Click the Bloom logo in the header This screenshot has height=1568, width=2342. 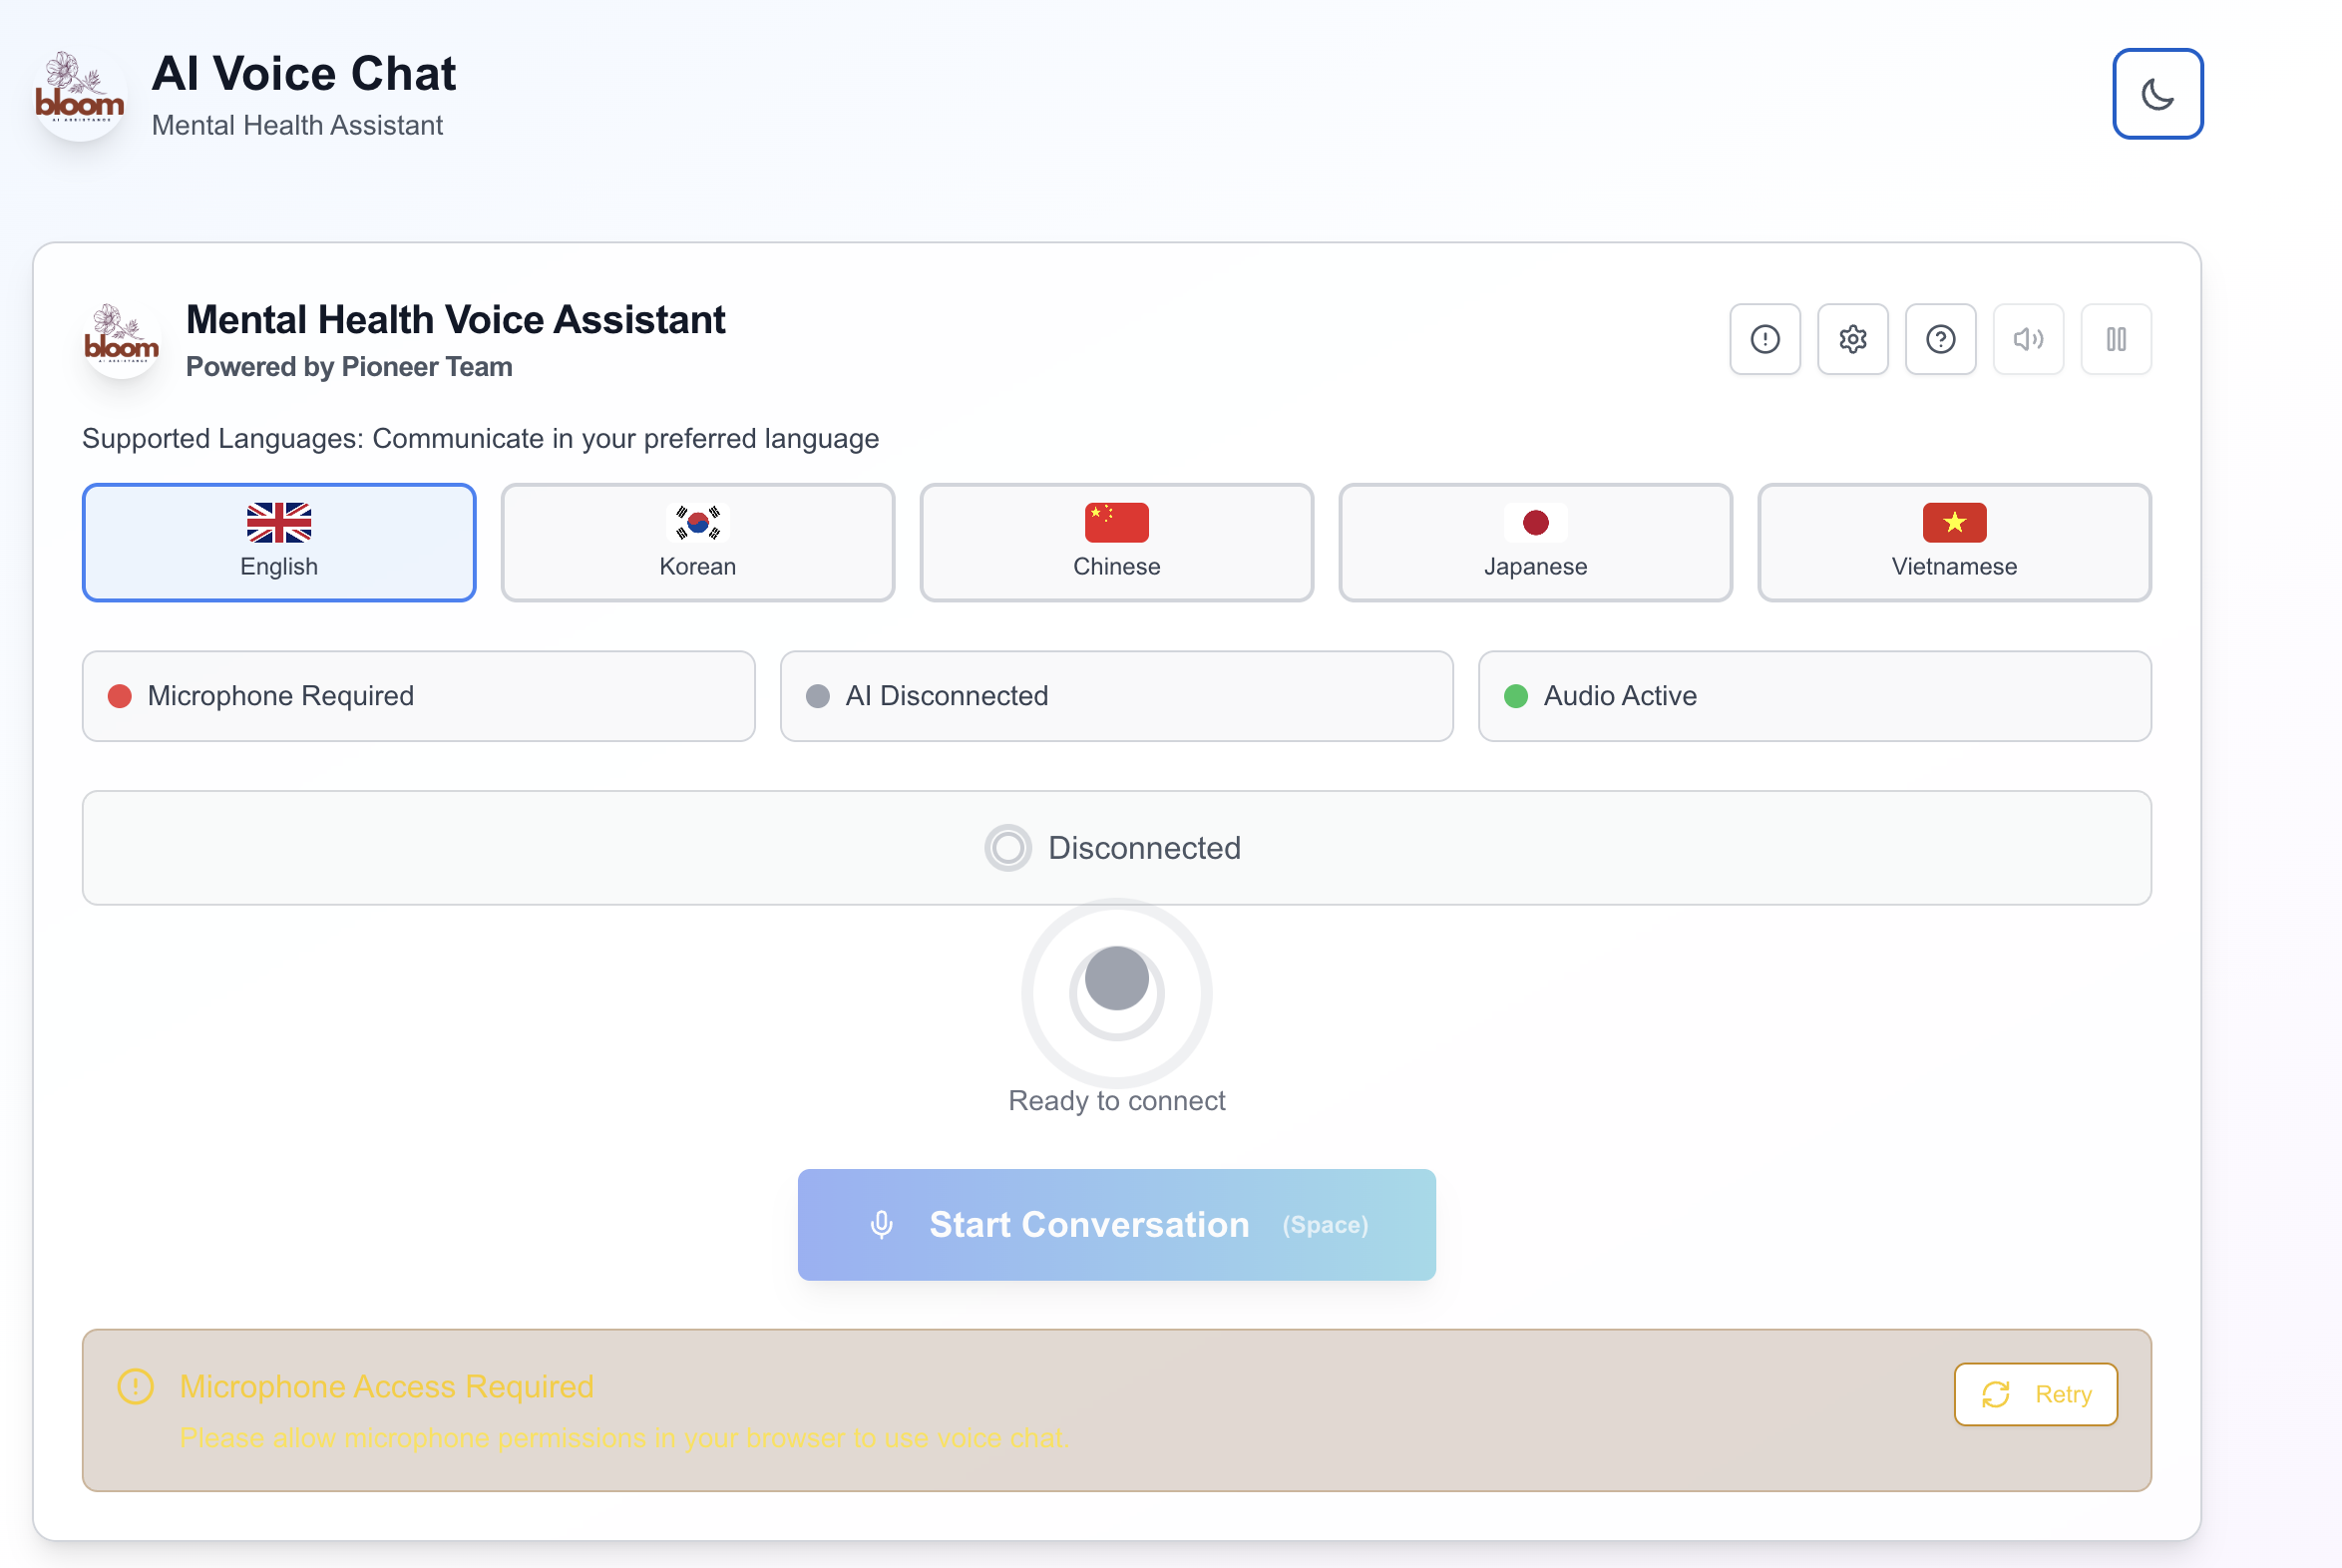tap(79, 93)
